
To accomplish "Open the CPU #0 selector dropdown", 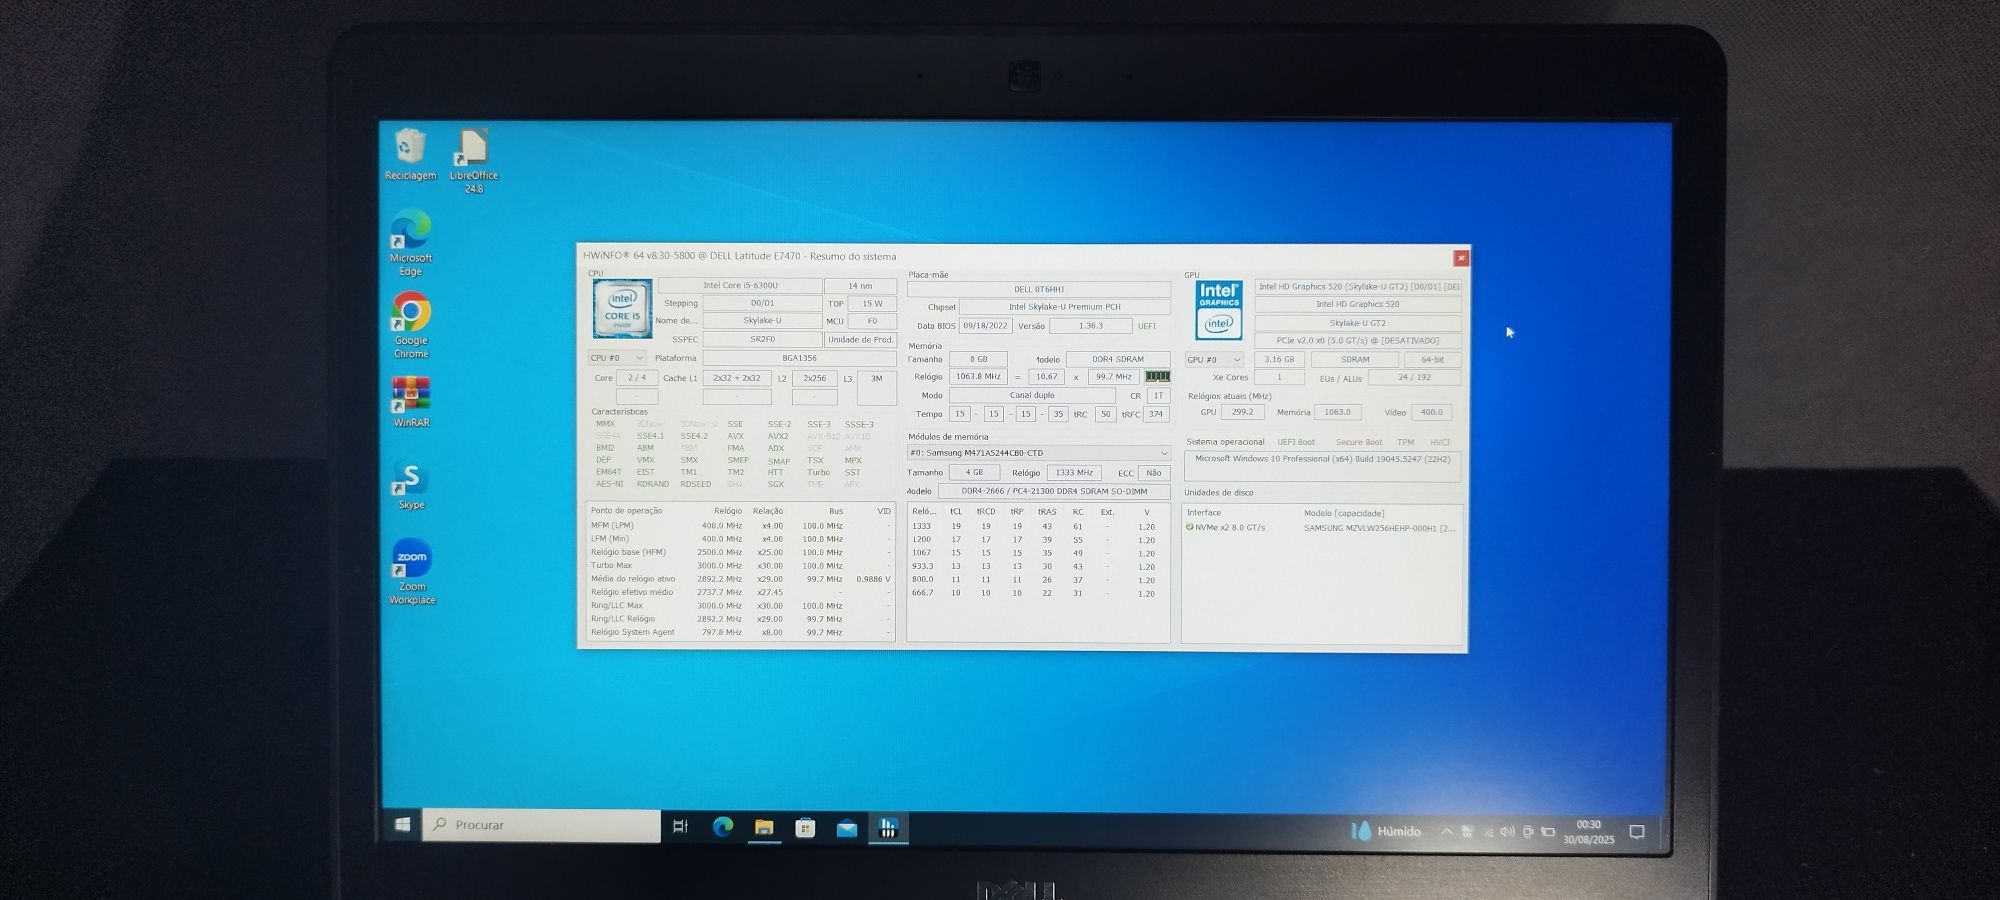I will [617, 358].
